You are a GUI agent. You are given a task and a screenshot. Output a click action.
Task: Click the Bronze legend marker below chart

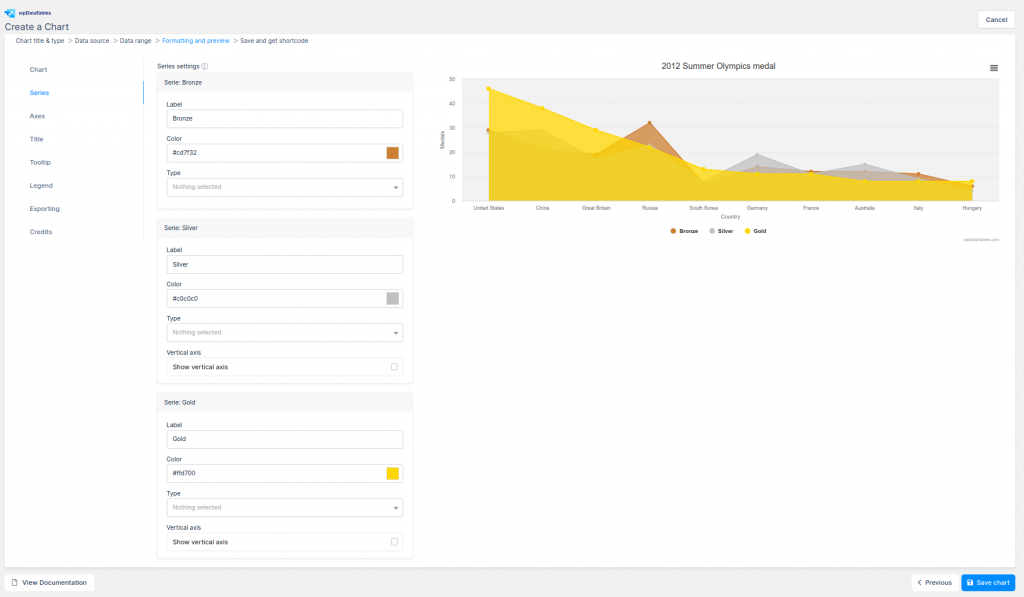[673, 231]
